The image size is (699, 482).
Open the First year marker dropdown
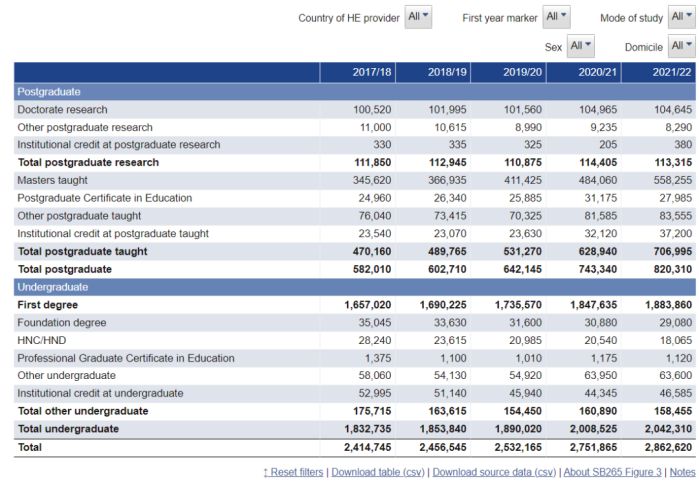coord(556,17)
